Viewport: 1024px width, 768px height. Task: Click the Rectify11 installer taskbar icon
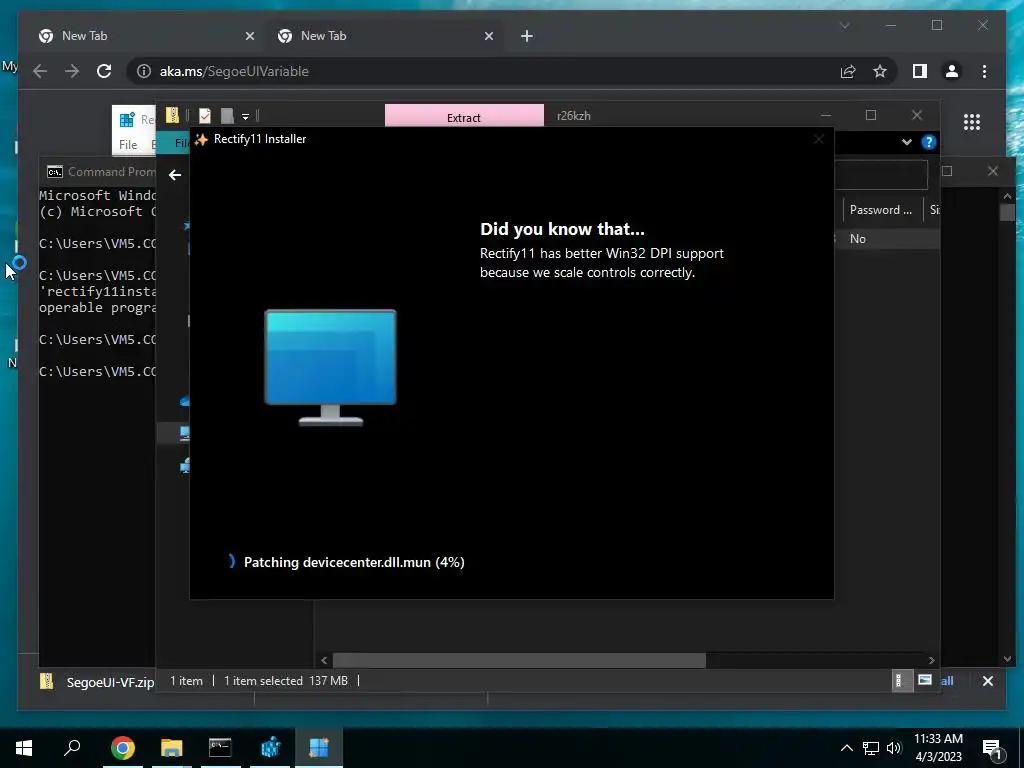[x=319, y=747]
